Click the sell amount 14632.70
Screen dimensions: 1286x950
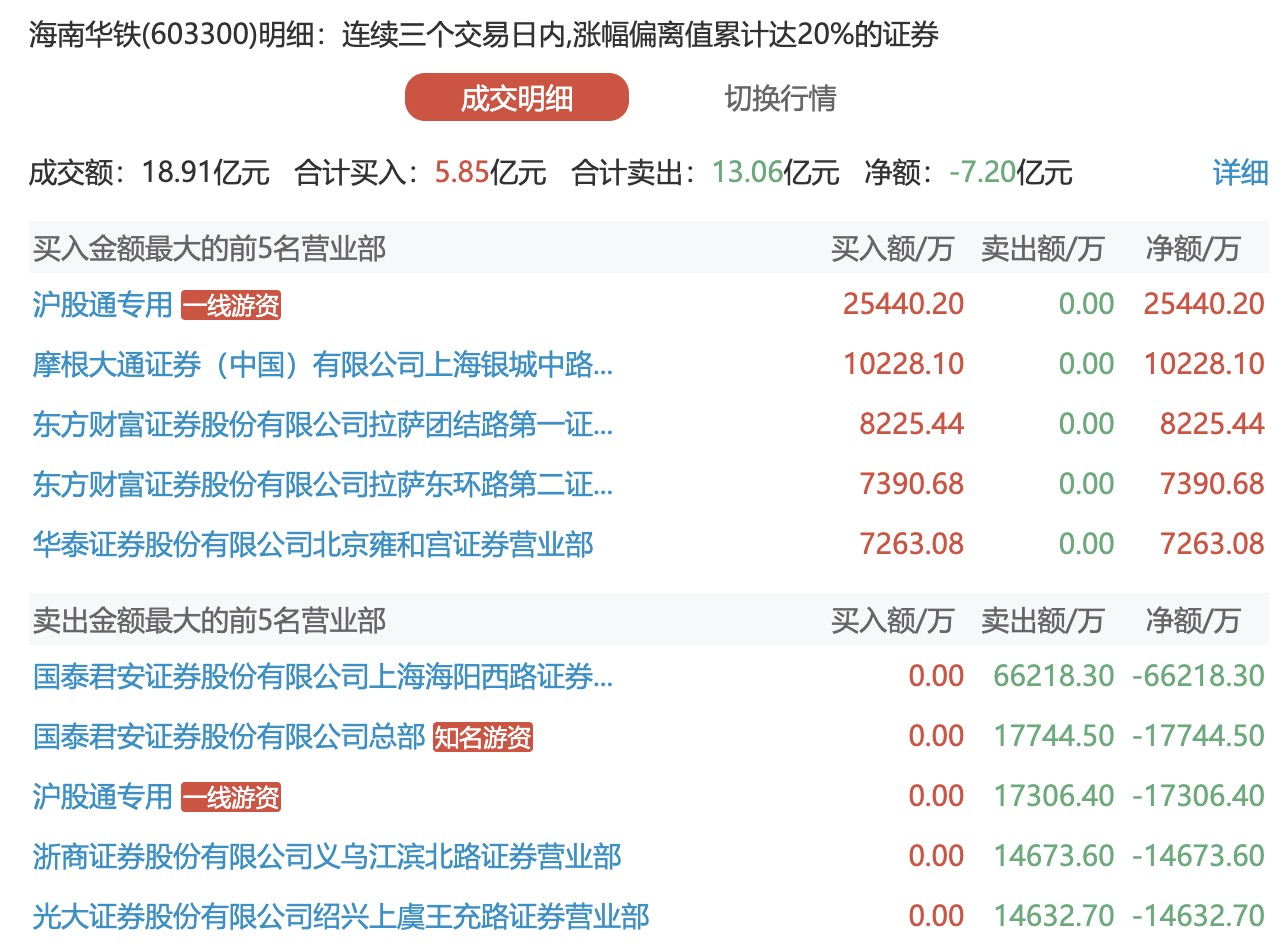(1054, 916)
